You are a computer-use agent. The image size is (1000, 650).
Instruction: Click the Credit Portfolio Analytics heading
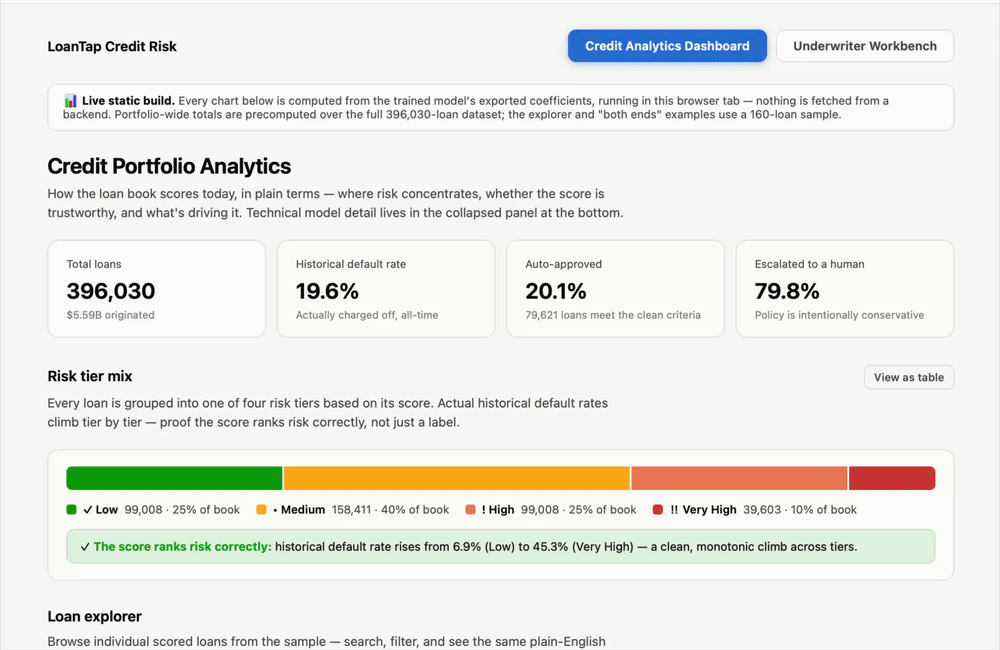169,166
